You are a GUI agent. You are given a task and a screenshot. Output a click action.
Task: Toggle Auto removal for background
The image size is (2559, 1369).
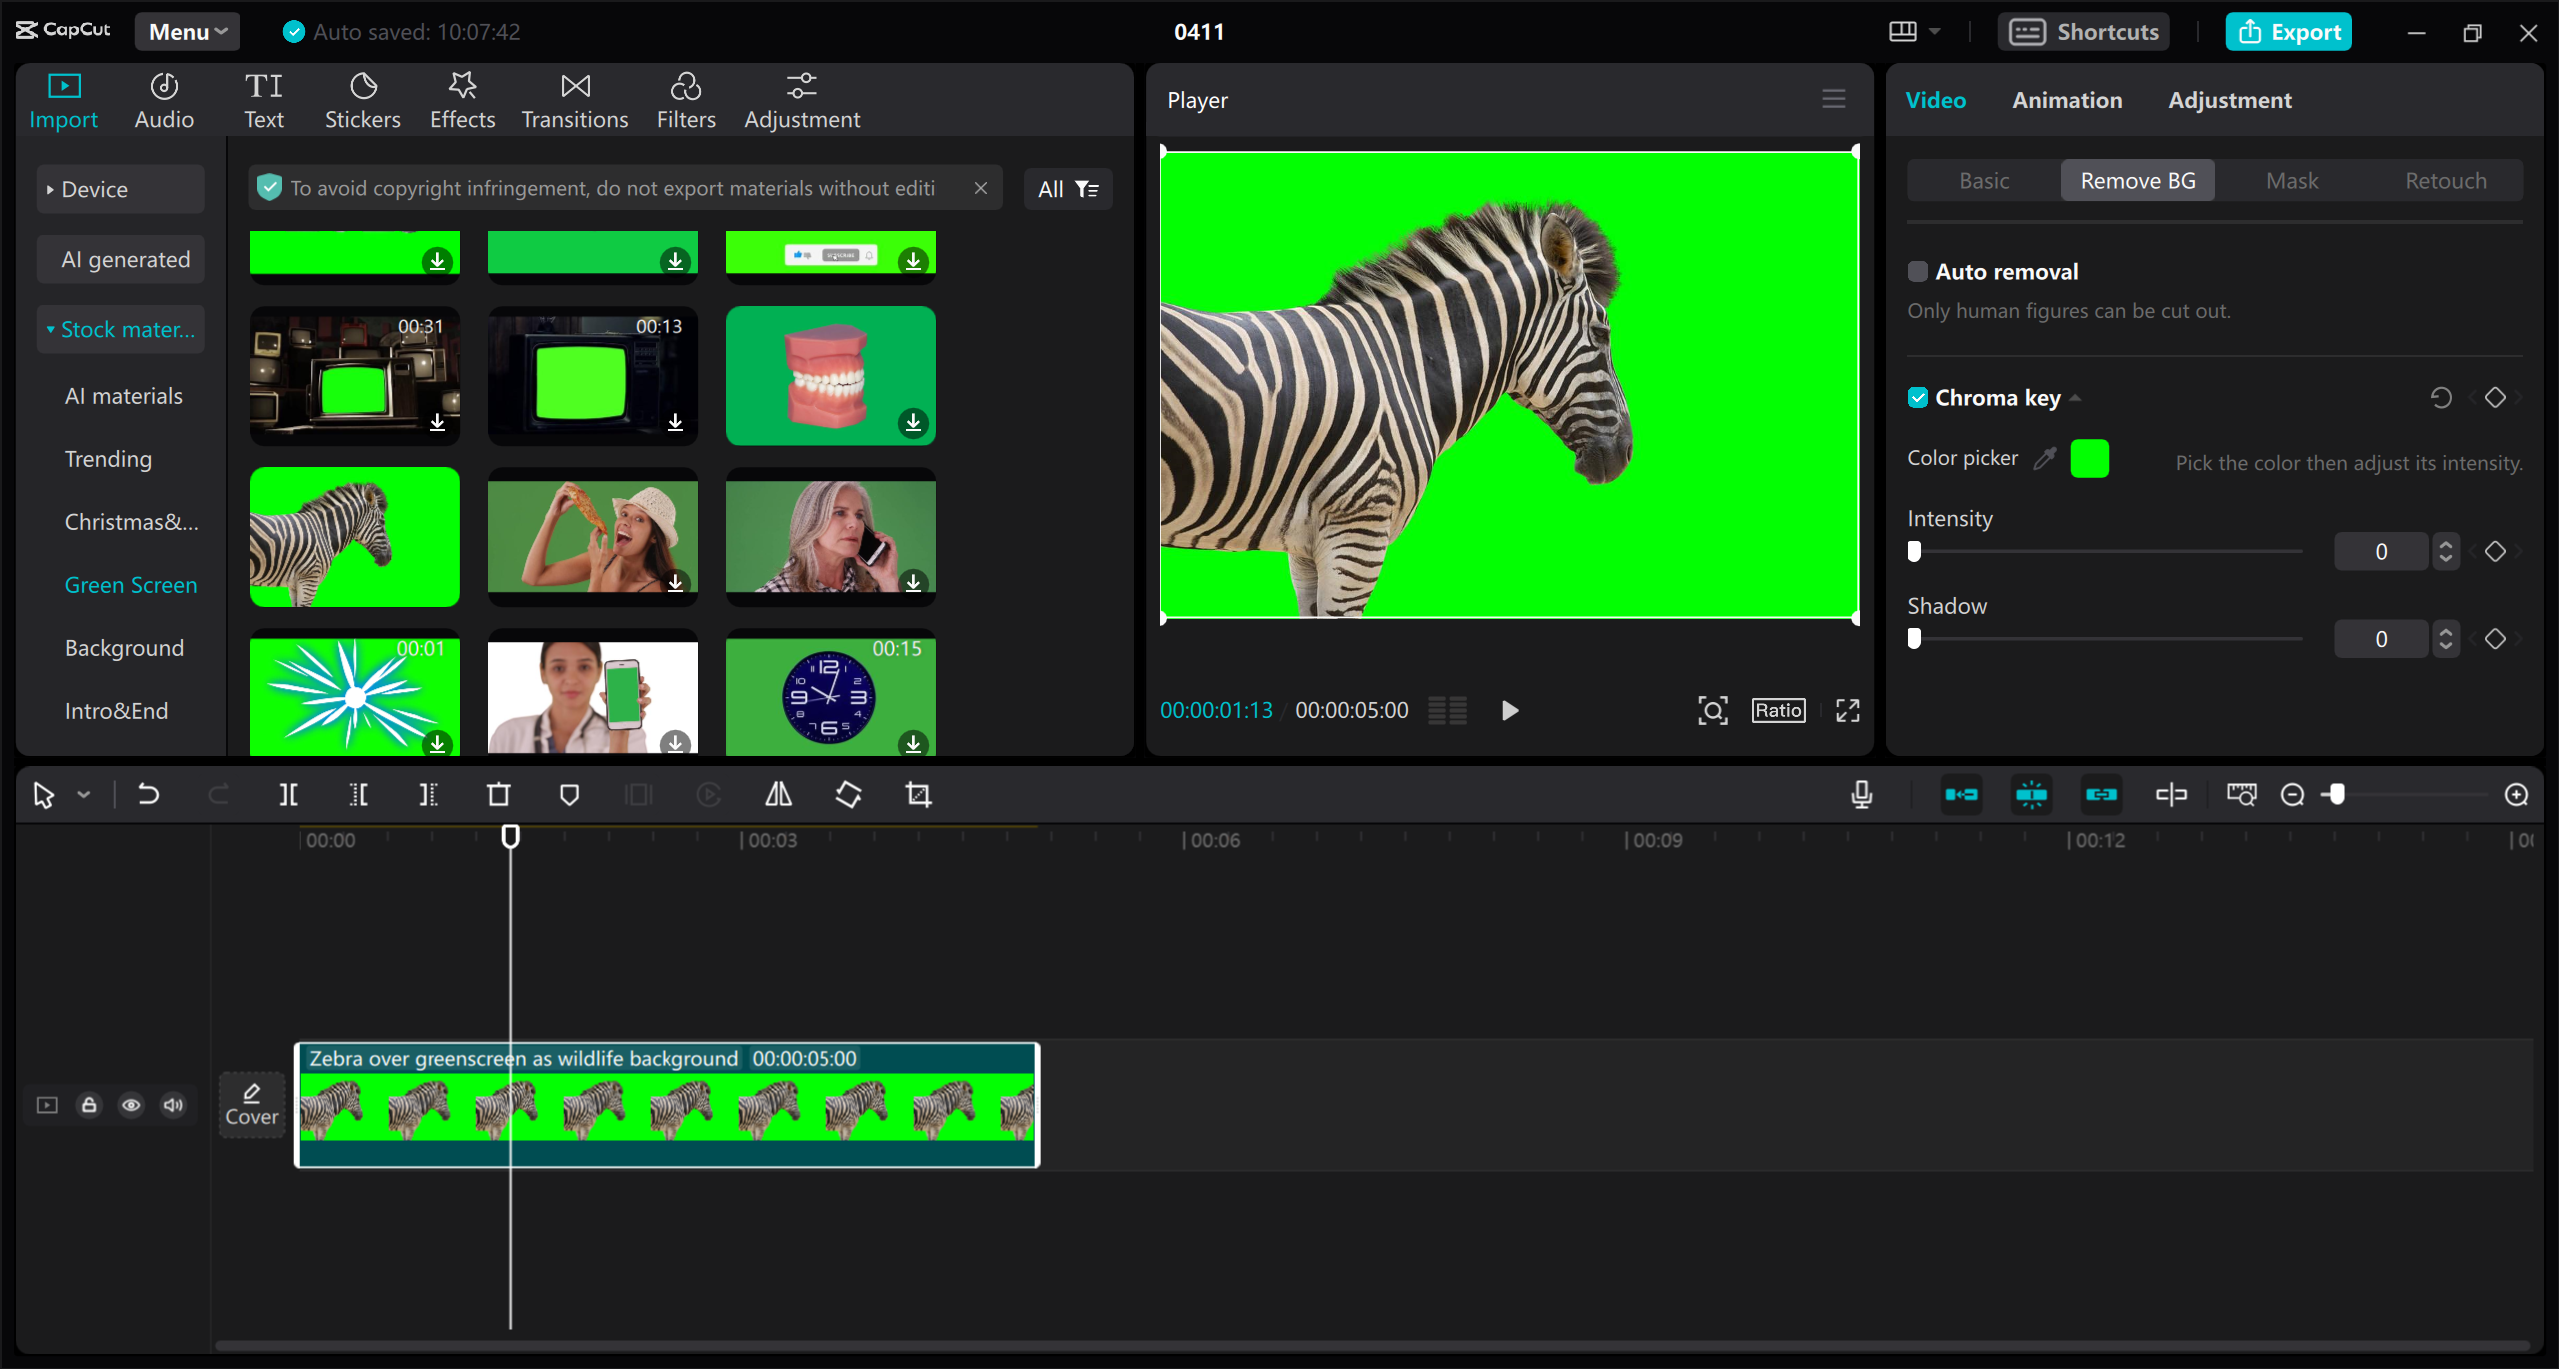(x=1916, y=271)
